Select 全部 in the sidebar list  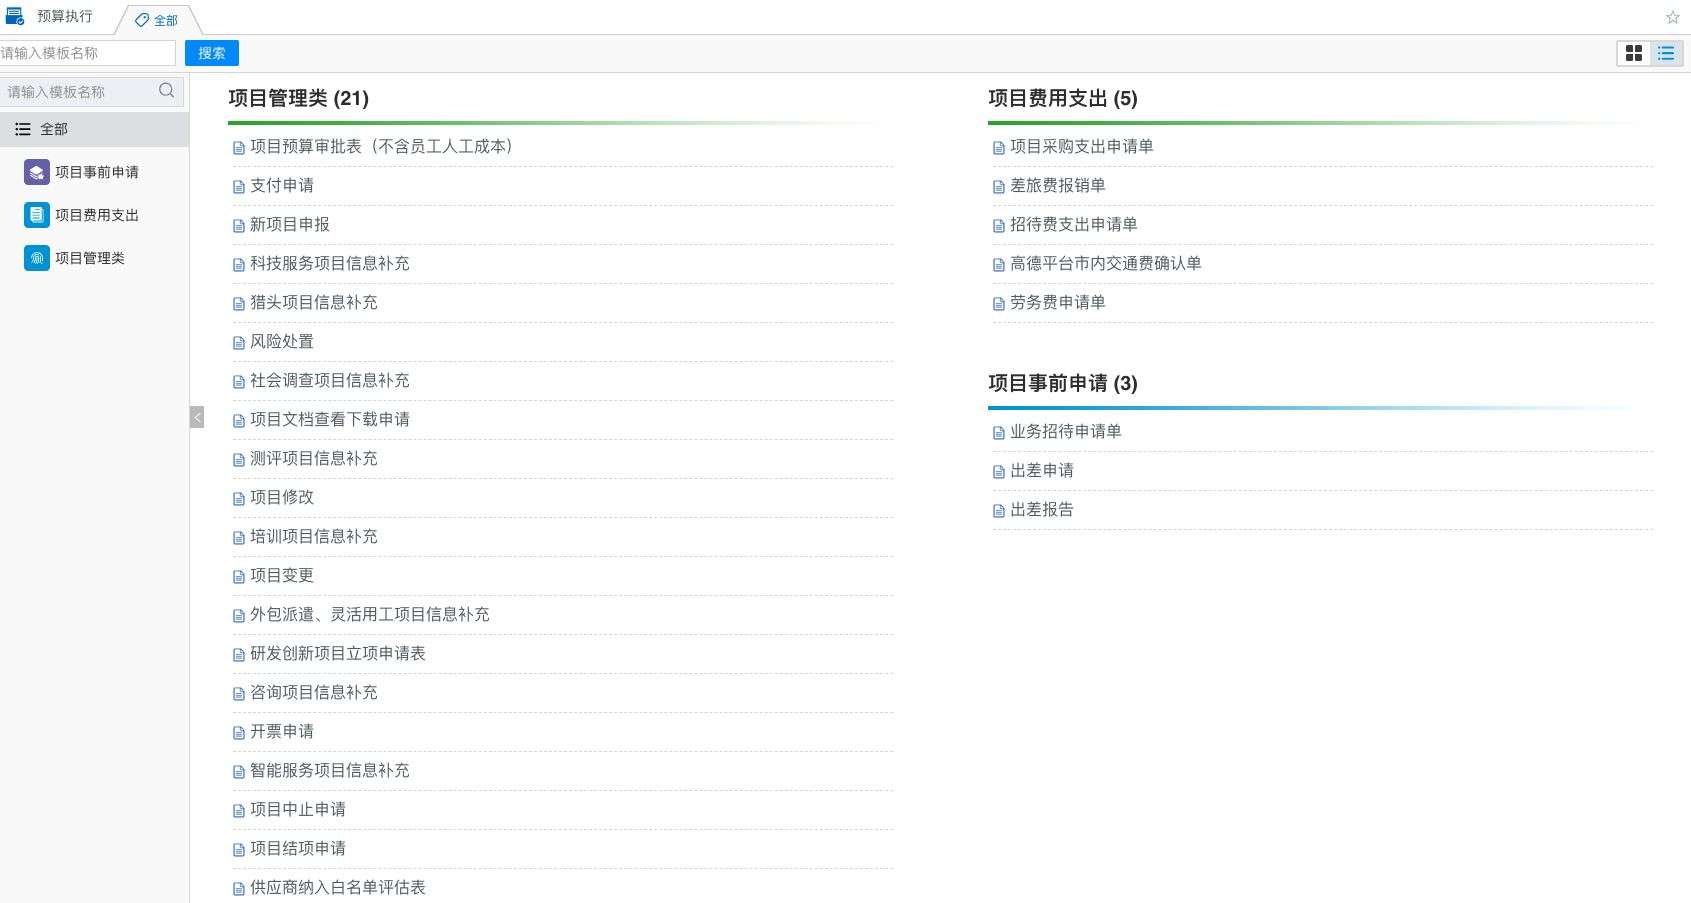pyautogui.click(x=54, y=129)
